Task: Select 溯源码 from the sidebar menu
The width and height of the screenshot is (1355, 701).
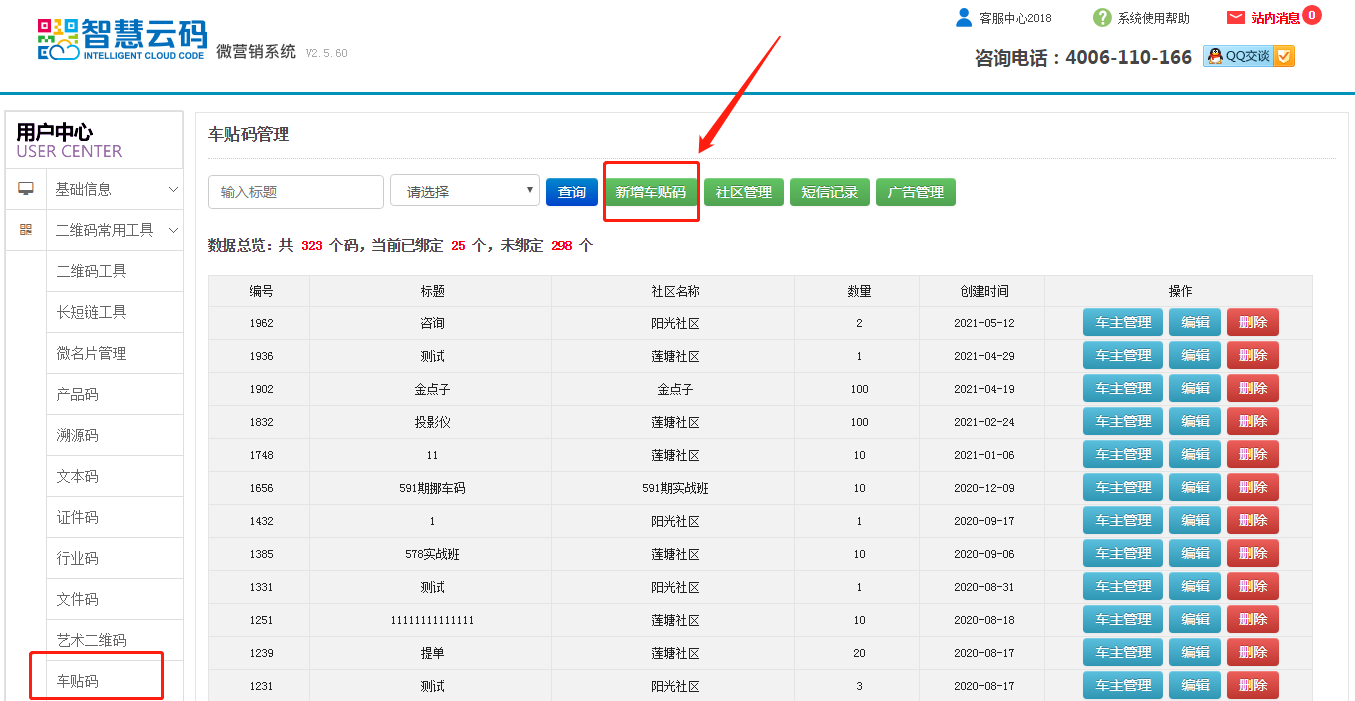Action: point(78,436)
